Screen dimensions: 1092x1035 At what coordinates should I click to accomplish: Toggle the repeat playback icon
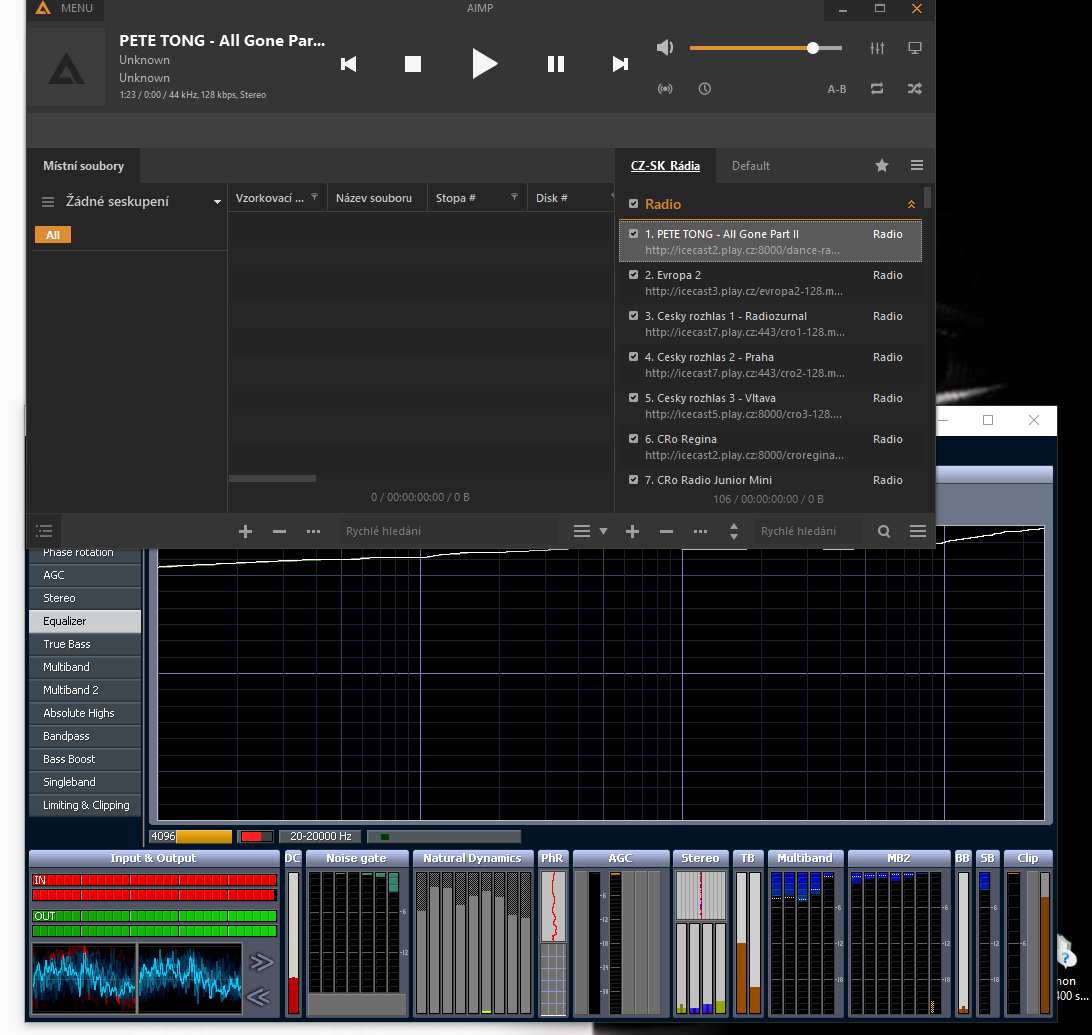click(x=877, y=88)
